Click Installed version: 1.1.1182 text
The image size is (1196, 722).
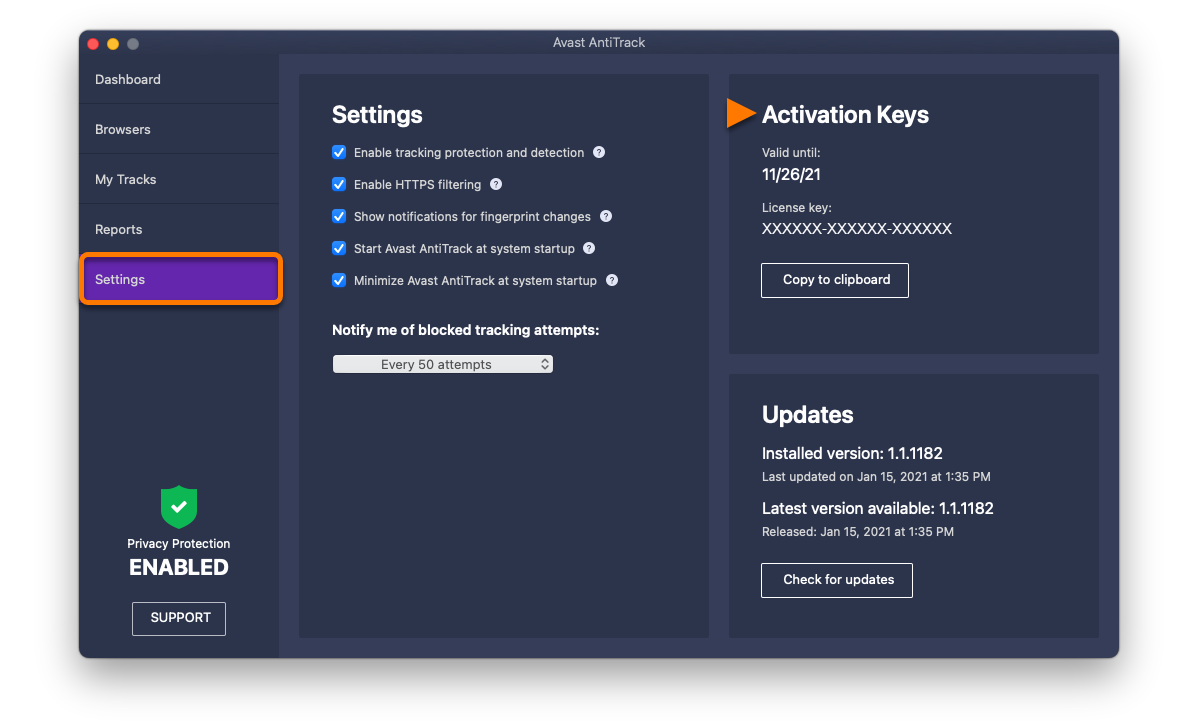(x=852, y=454)
